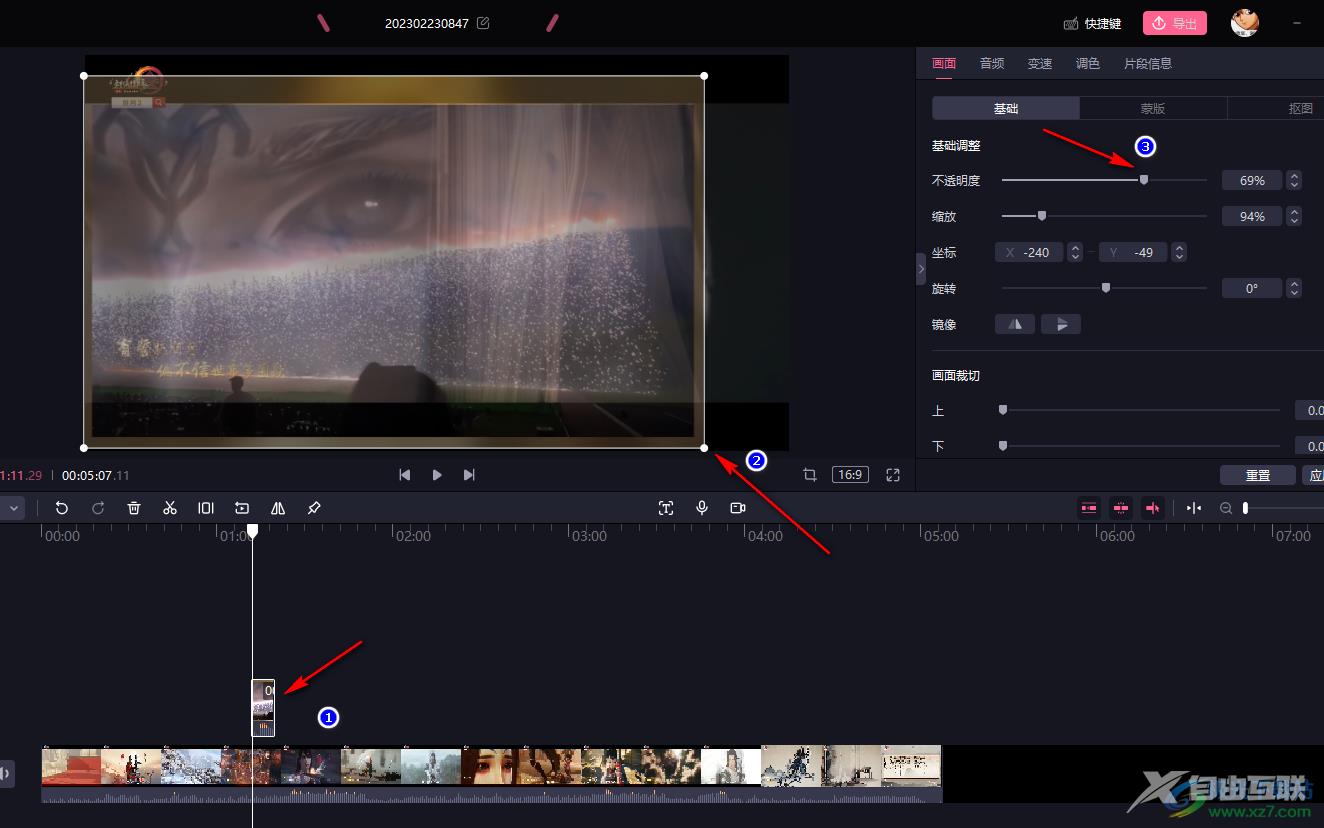Open user profile avatar

(x=1244, y=22)
